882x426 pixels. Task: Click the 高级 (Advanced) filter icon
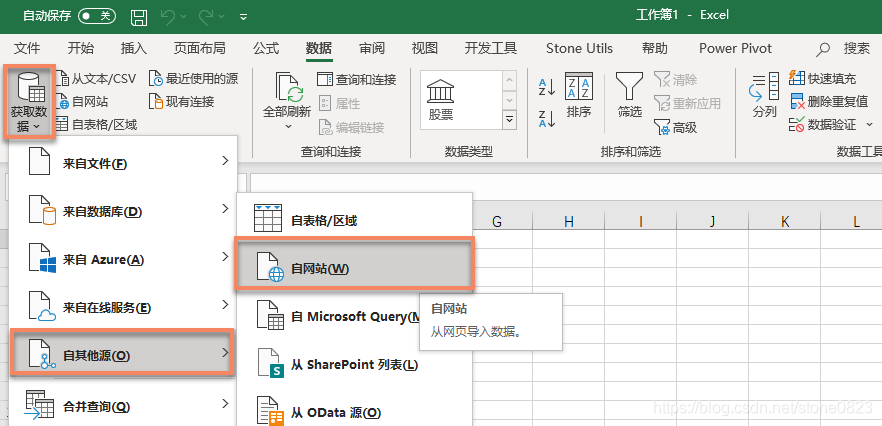coord(662,128)
